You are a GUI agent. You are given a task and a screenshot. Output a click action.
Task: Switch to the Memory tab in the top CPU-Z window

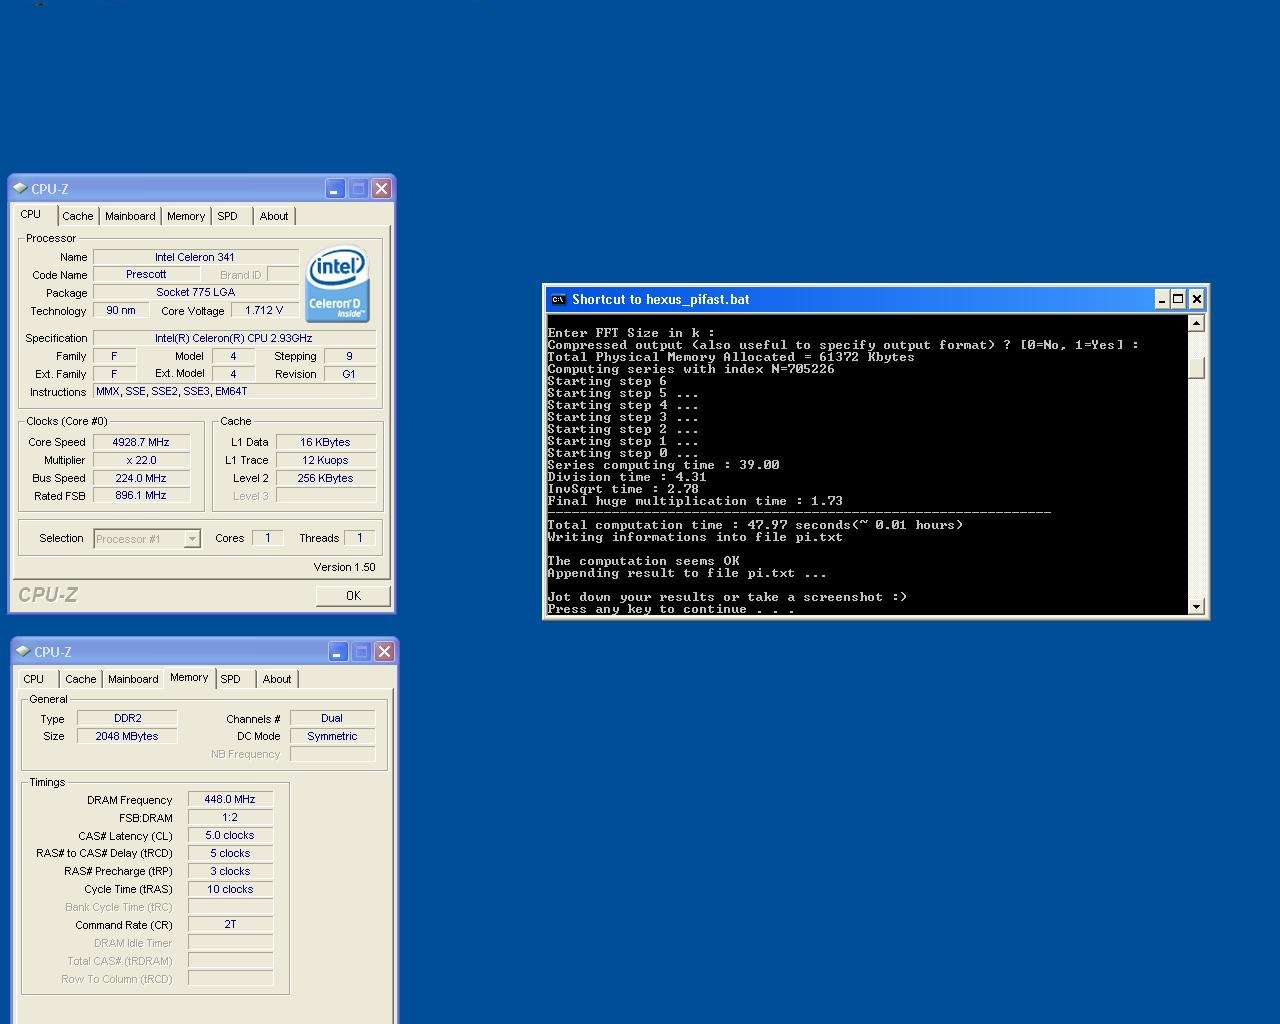tap(186, 216)
